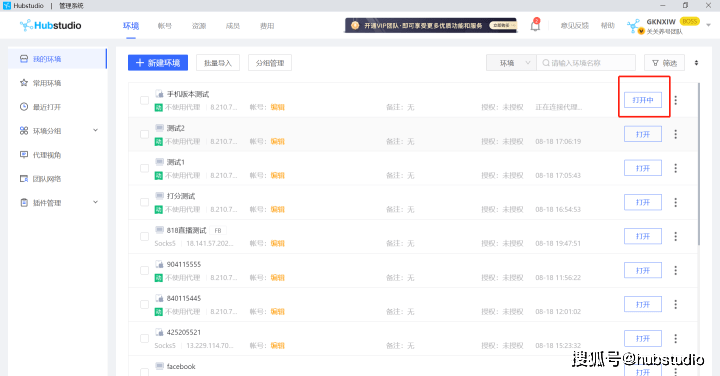Click 打开 for the 818直播测试 environment

point(643,236)
